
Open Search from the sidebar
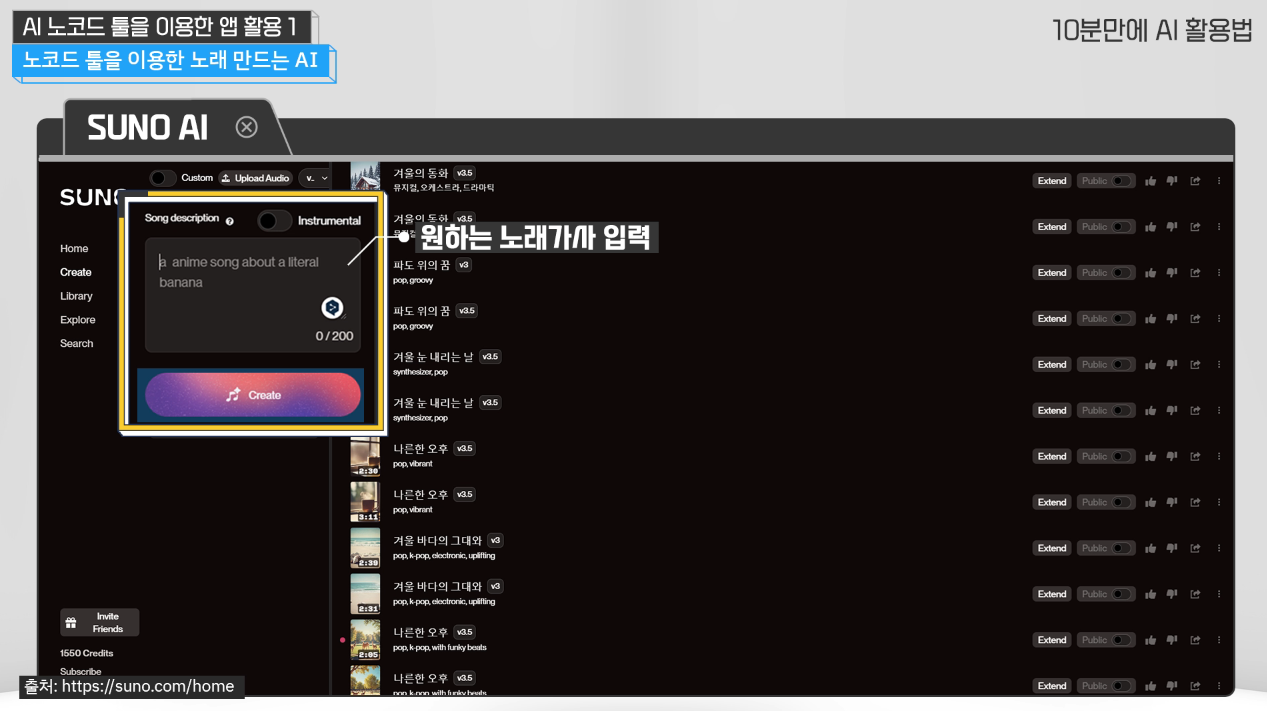tap(76, 343)
